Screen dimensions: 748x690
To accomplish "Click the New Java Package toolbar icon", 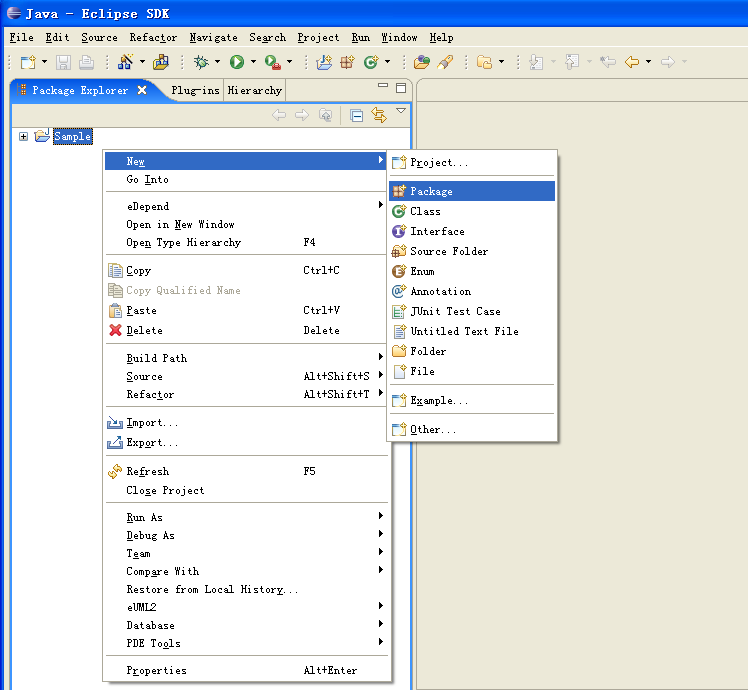I will click(x=347, y=62).
